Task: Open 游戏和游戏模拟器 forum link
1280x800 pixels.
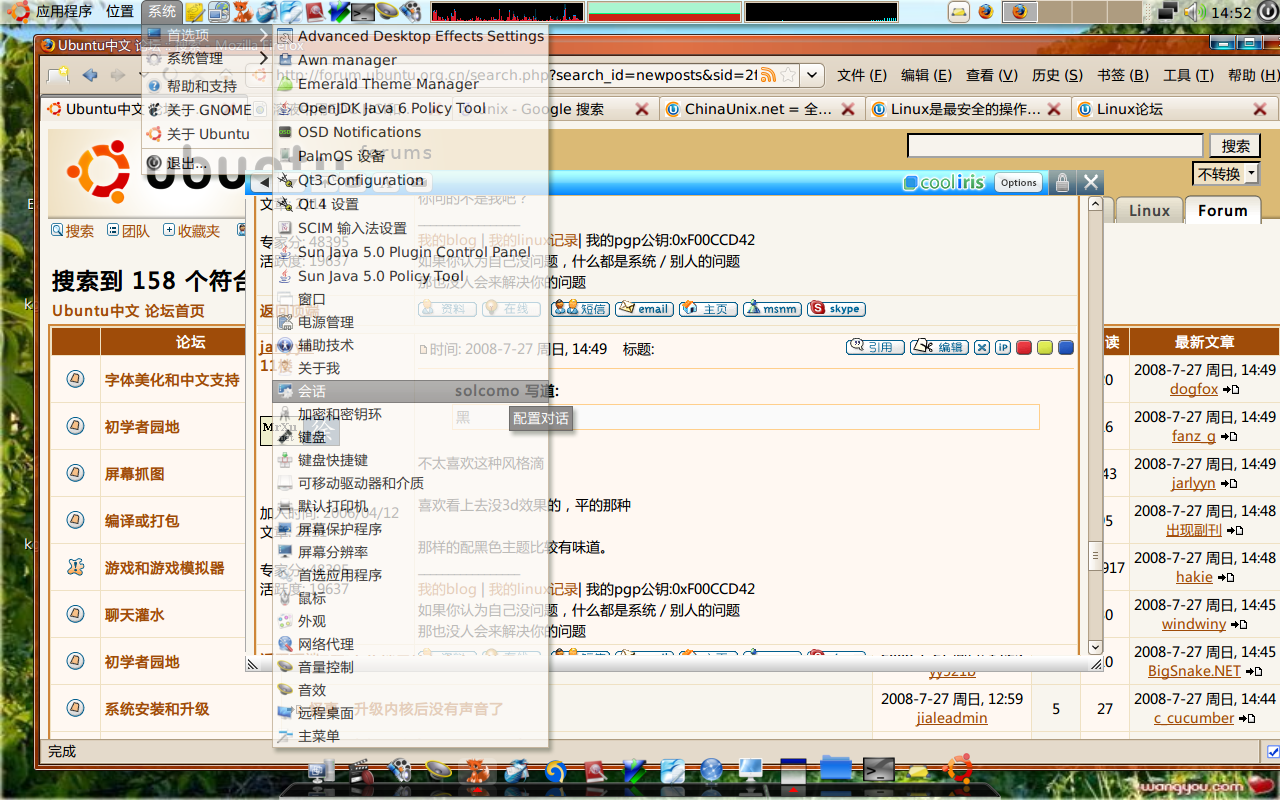Action: click(165, 568)
